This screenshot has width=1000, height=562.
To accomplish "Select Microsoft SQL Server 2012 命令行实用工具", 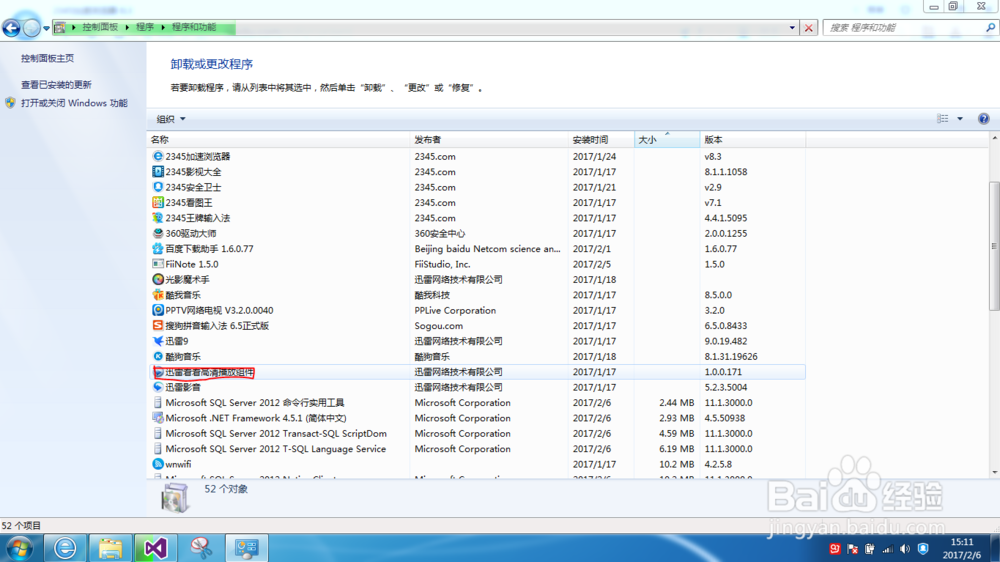I will pyautogui.click(x=254, y=403).
